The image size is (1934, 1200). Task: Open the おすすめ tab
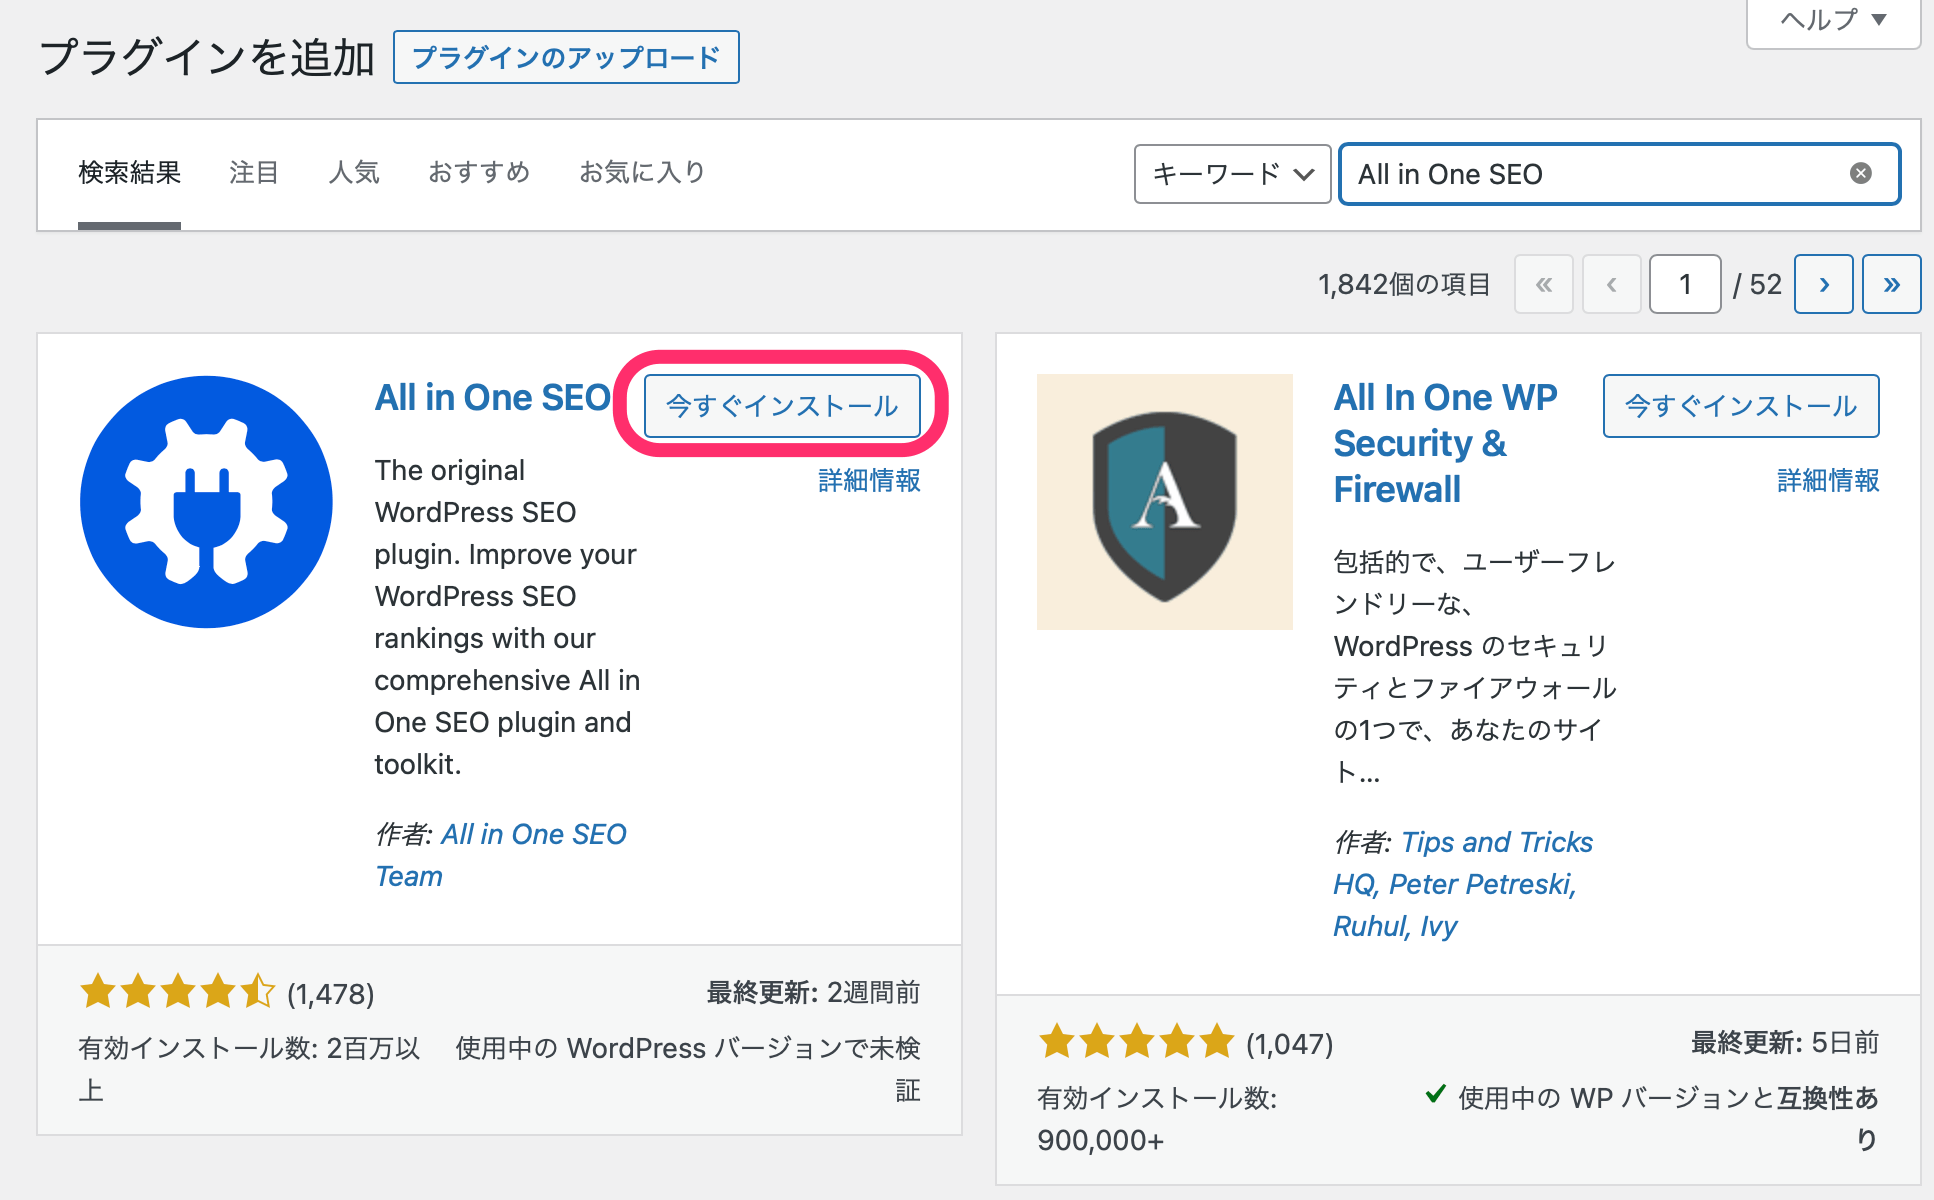click(x=479, y=173)
